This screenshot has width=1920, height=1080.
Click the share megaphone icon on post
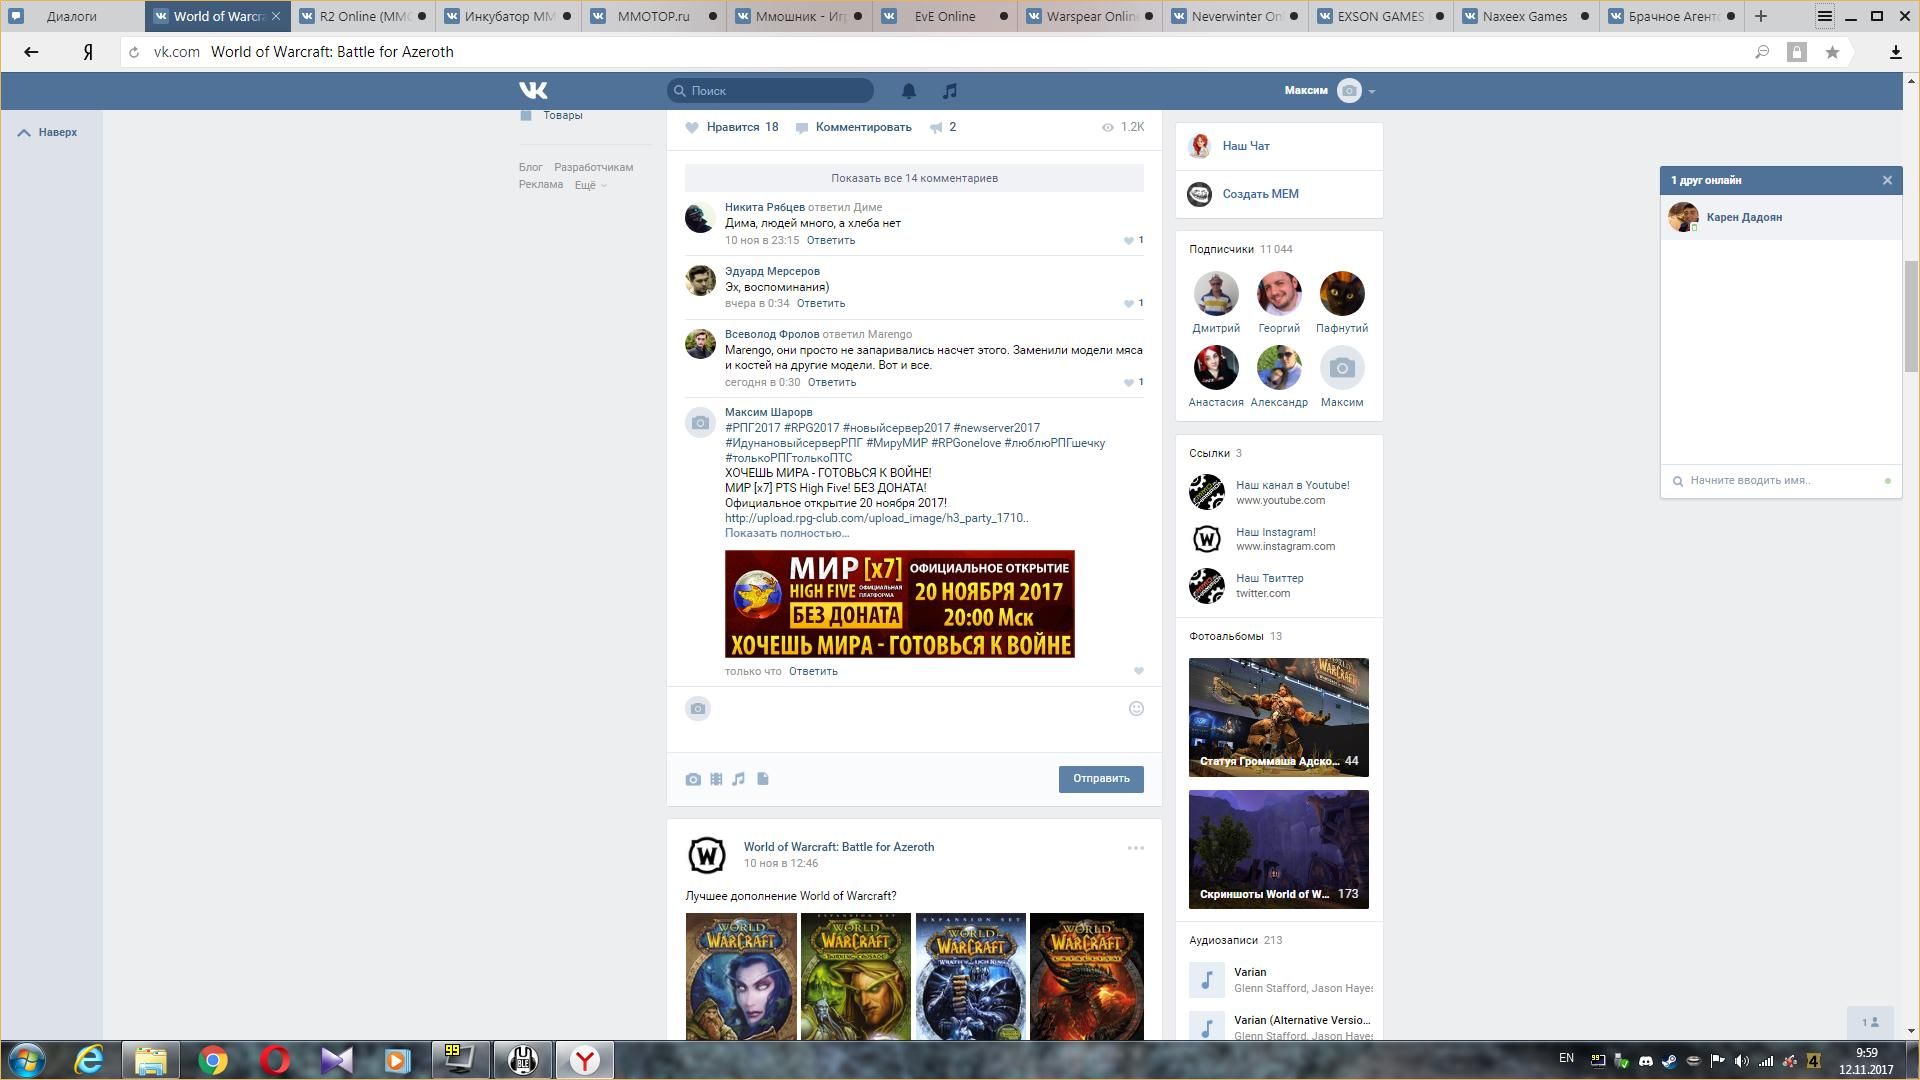coord(936,127)
